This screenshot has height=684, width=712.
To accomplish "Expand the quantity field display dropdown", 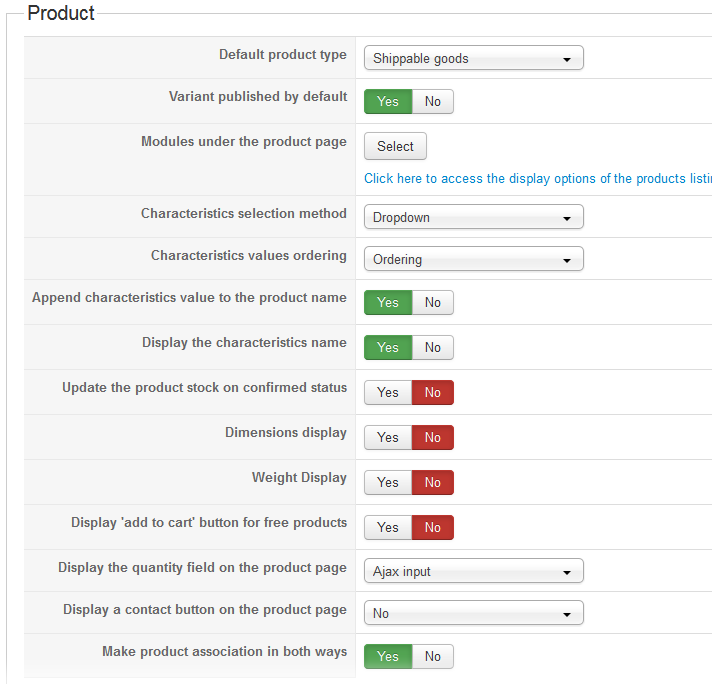I will point(473,572).
